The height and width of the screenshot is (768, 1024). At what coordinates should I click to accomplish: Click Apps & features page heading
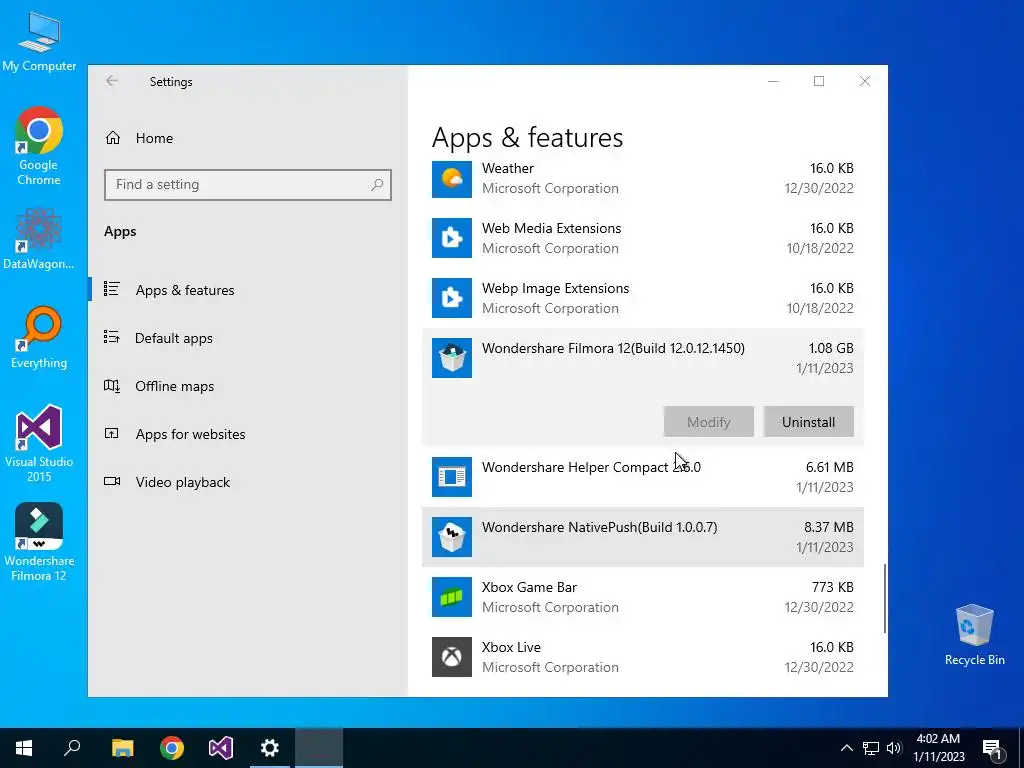pos(527,138)
